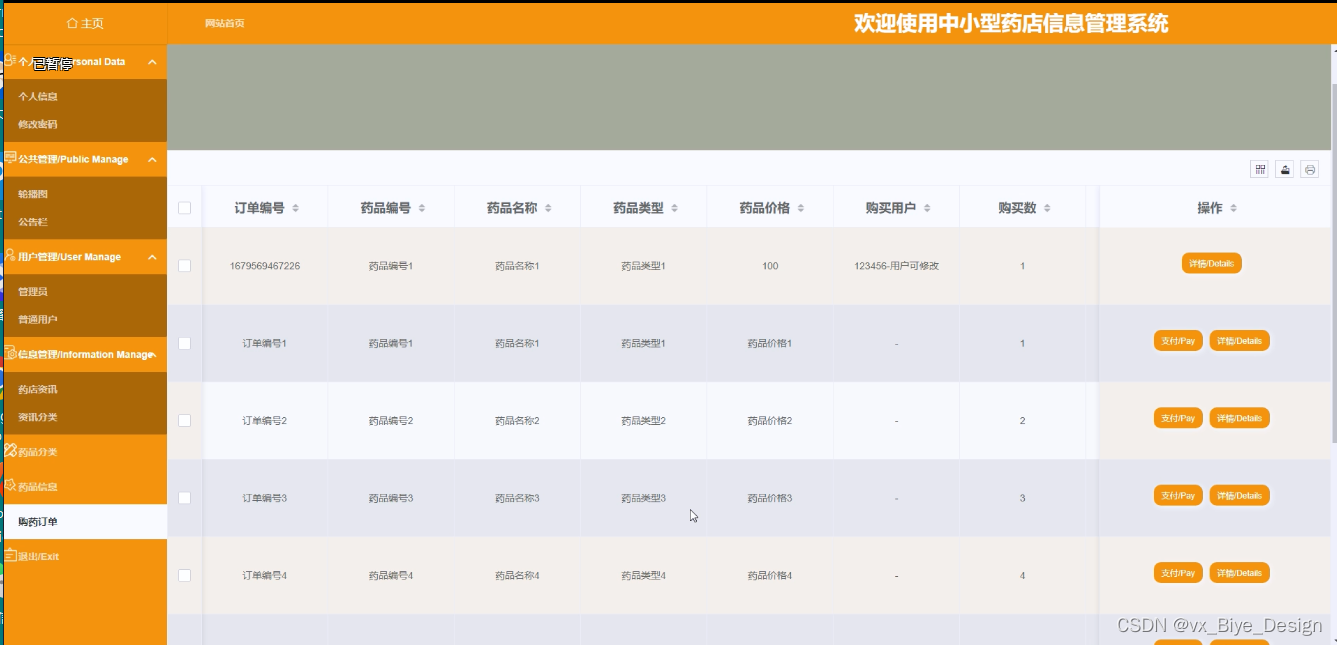Click the print table icon

(x=1310, y=170)
